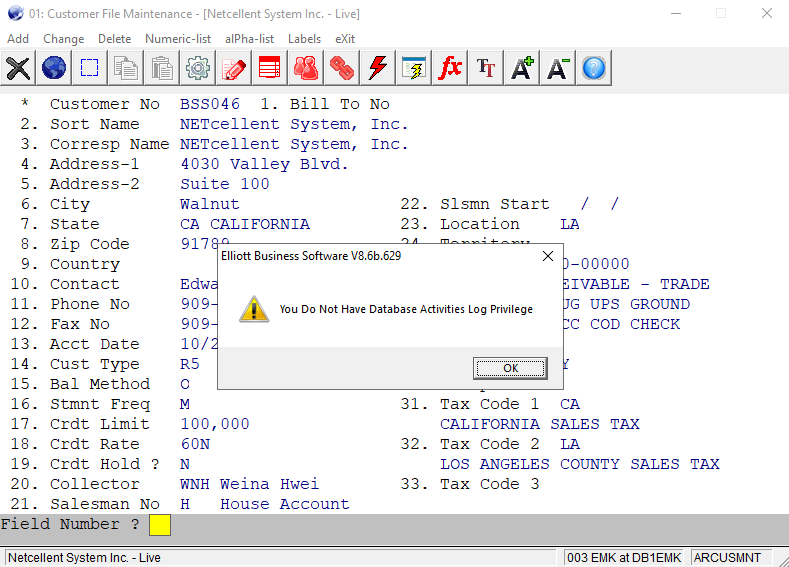Click the Crdt Hold ? value N
Image resolution: width=789 pixels, height=567 pixels.
185,464
